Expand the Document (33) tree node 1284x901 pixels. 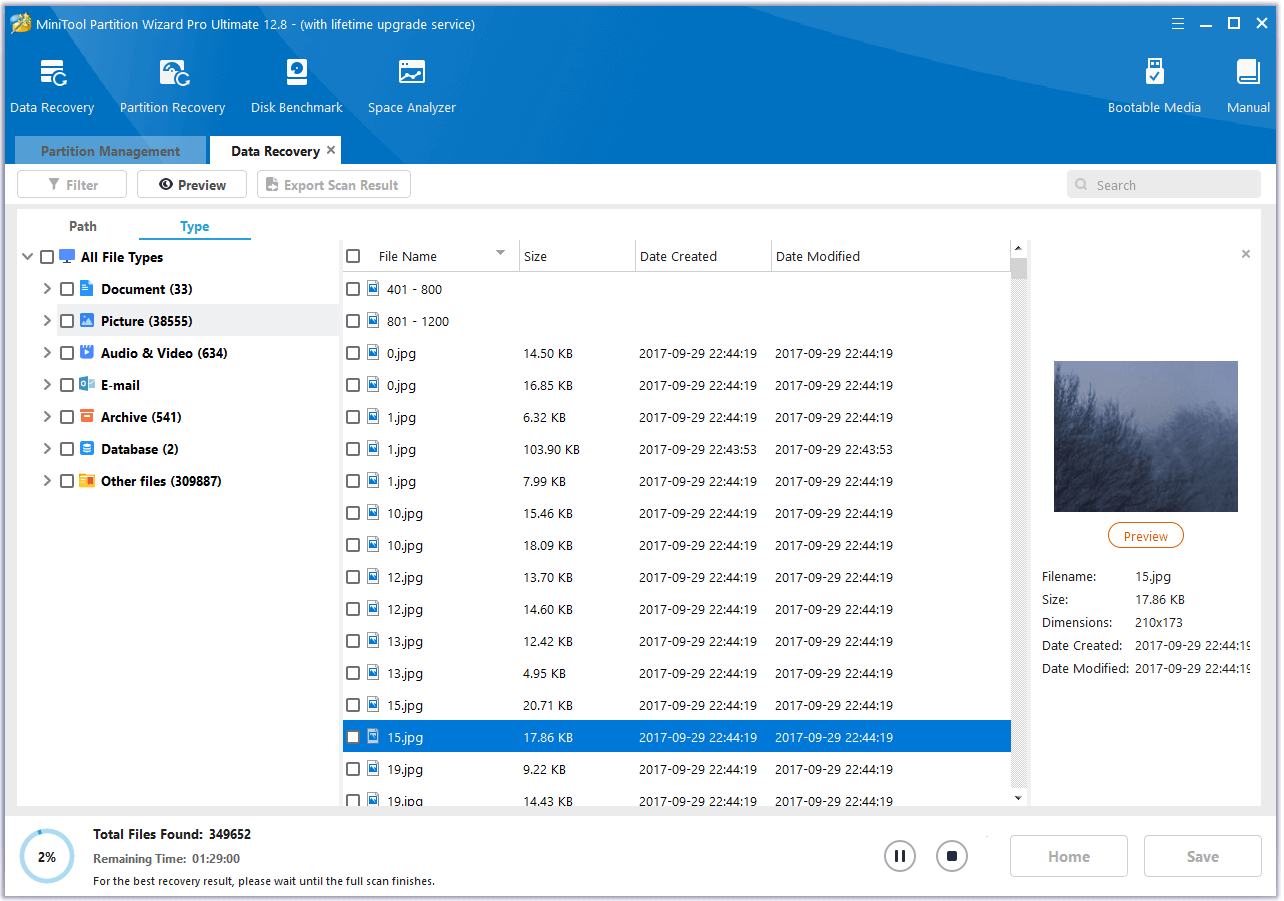tap(46, 289)
